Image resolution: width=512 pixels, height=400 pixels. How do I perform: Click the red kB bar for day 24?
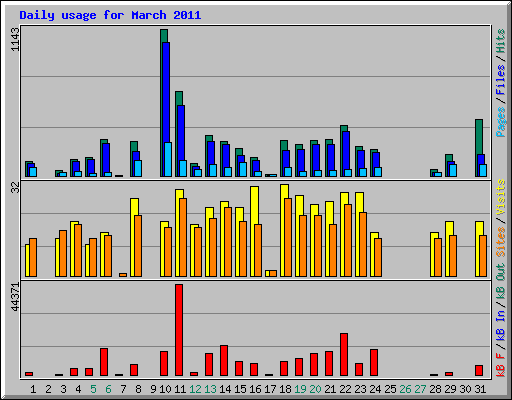tap(374, 363)
